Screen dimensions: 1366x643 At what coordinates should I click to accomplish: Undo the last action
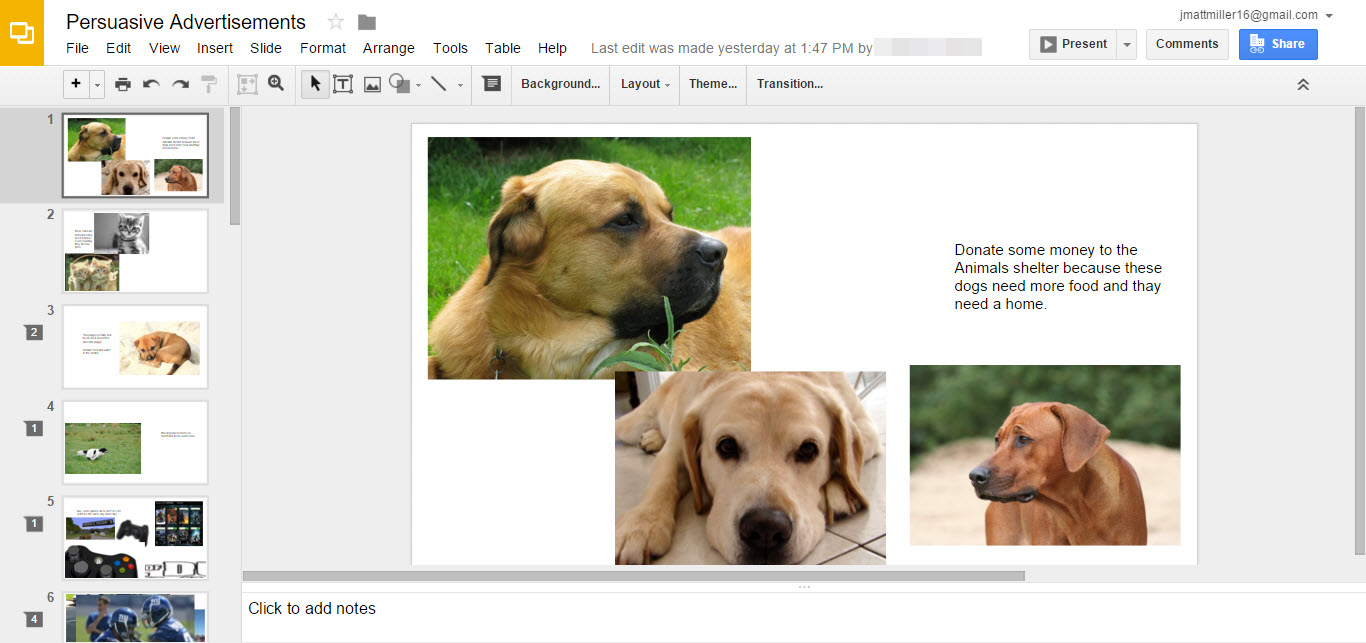151,84
